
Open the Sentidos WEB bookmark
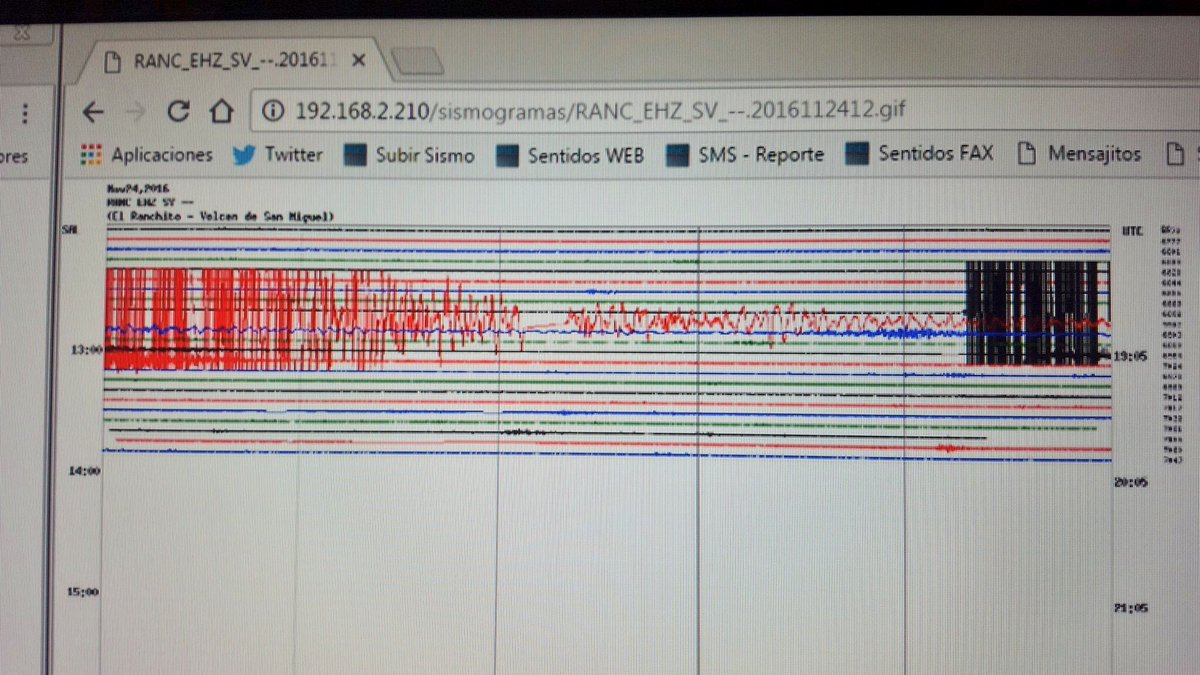[x=571, y=155]
